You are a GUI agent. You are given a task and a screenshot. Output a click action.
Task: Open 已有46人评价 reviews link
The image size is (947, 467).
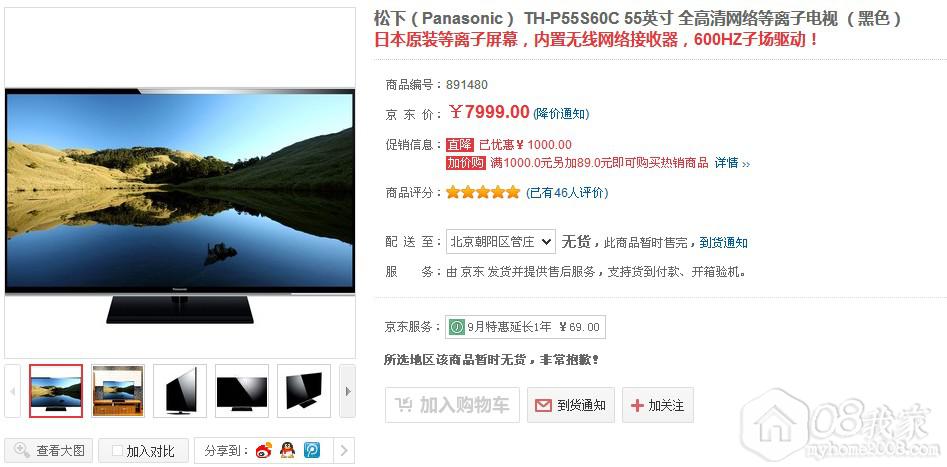567,193
